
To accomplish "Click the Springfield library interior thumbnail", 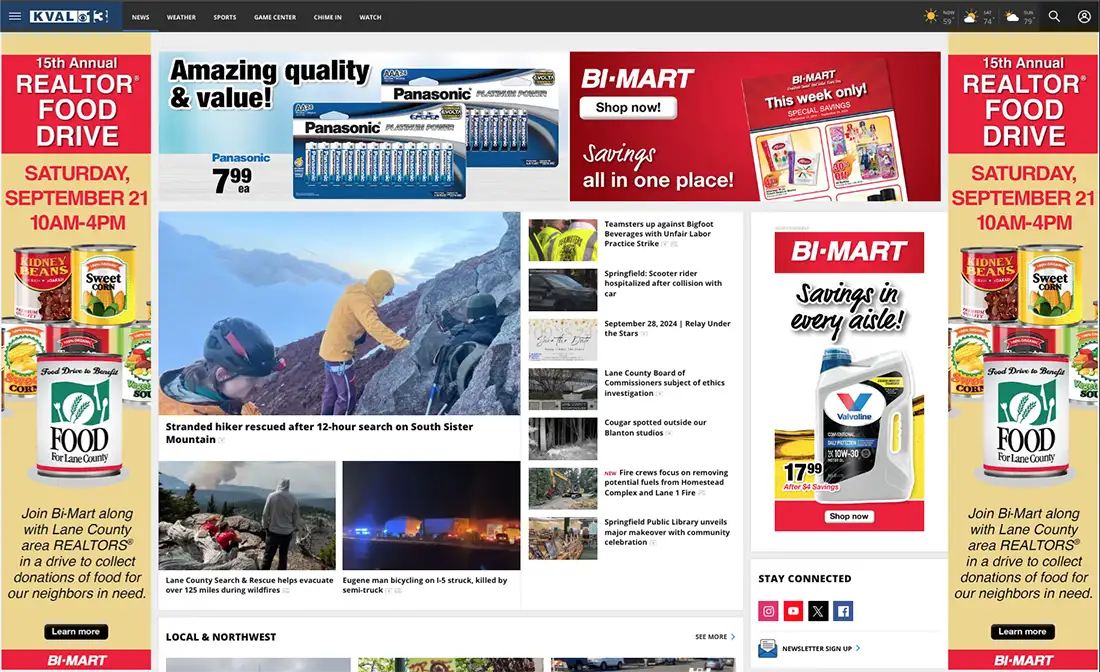I will 563,539.
